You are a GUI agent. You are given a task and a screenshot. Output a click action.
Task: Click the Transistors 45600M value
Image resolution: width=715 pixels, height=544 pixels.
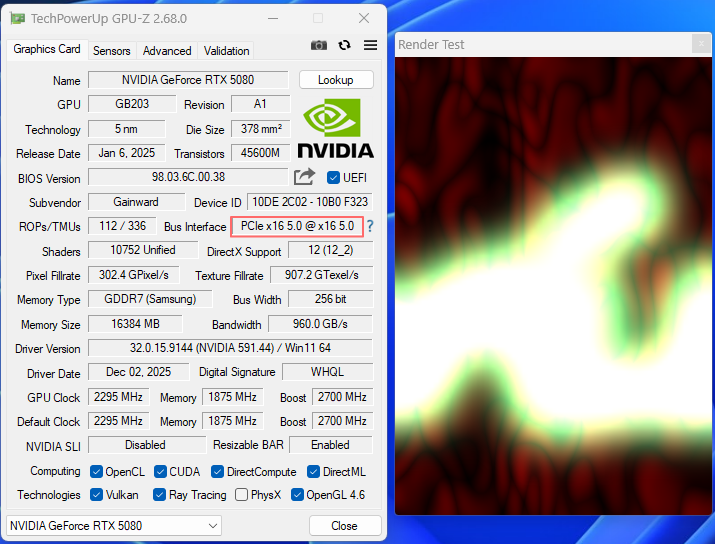[x=260, y=153]
